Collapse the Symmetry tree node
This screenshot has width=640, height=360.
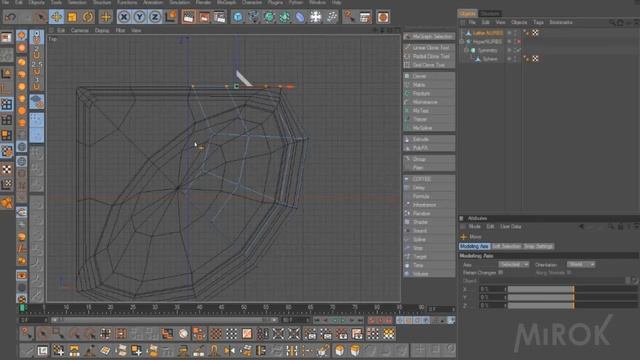(466, 50)
